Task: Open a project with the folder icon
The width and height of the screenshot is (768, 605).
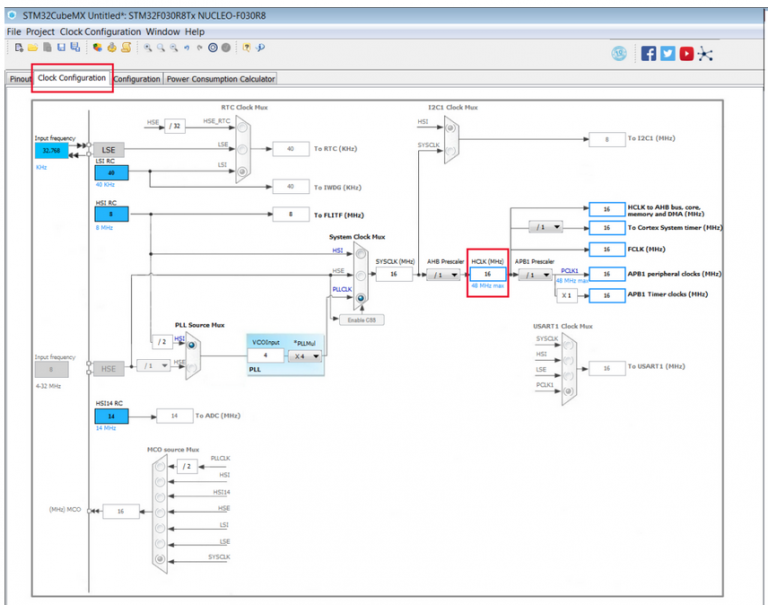Action: (33, 48)
